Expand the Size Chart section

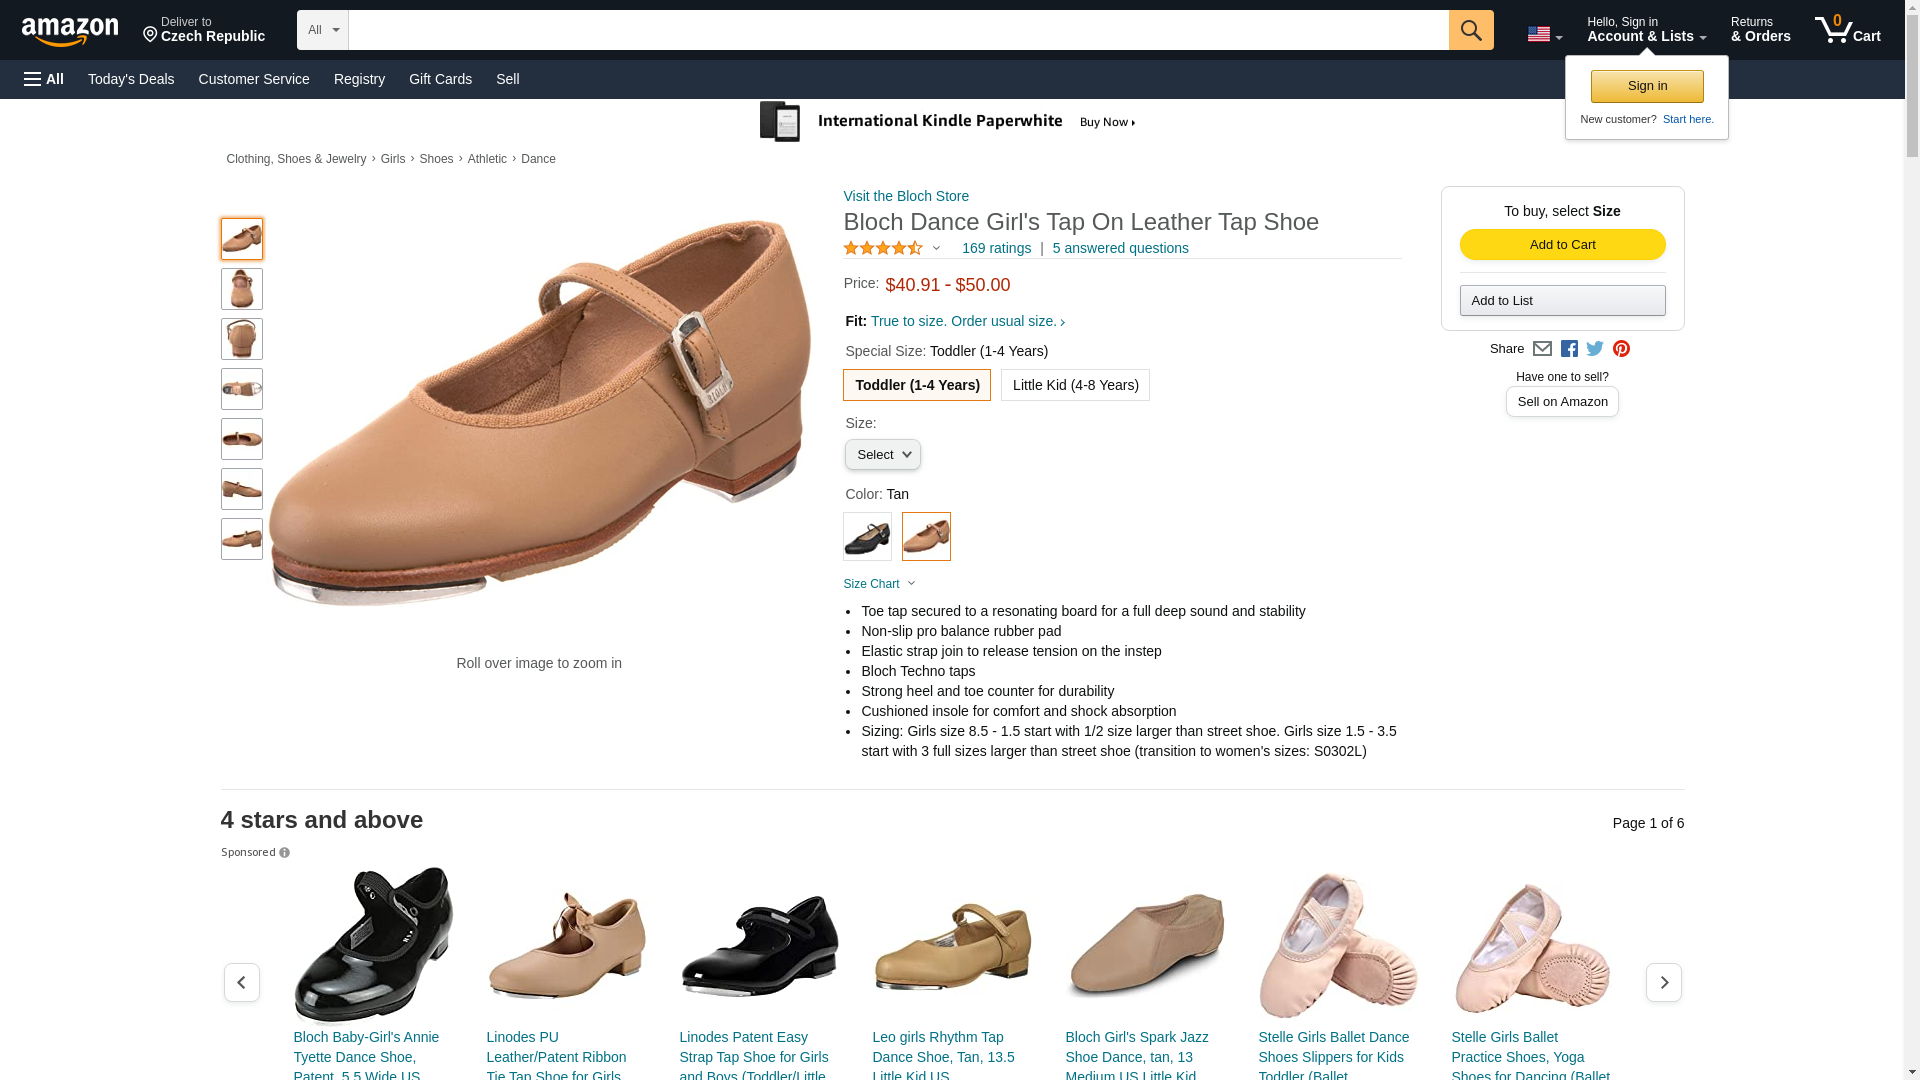click(x=879, y=584)
